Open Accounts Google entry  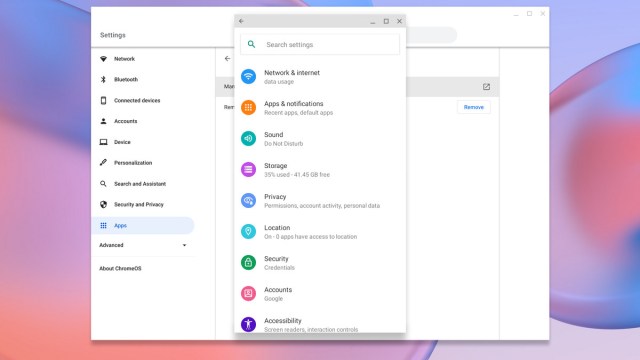tap(320, 294)
